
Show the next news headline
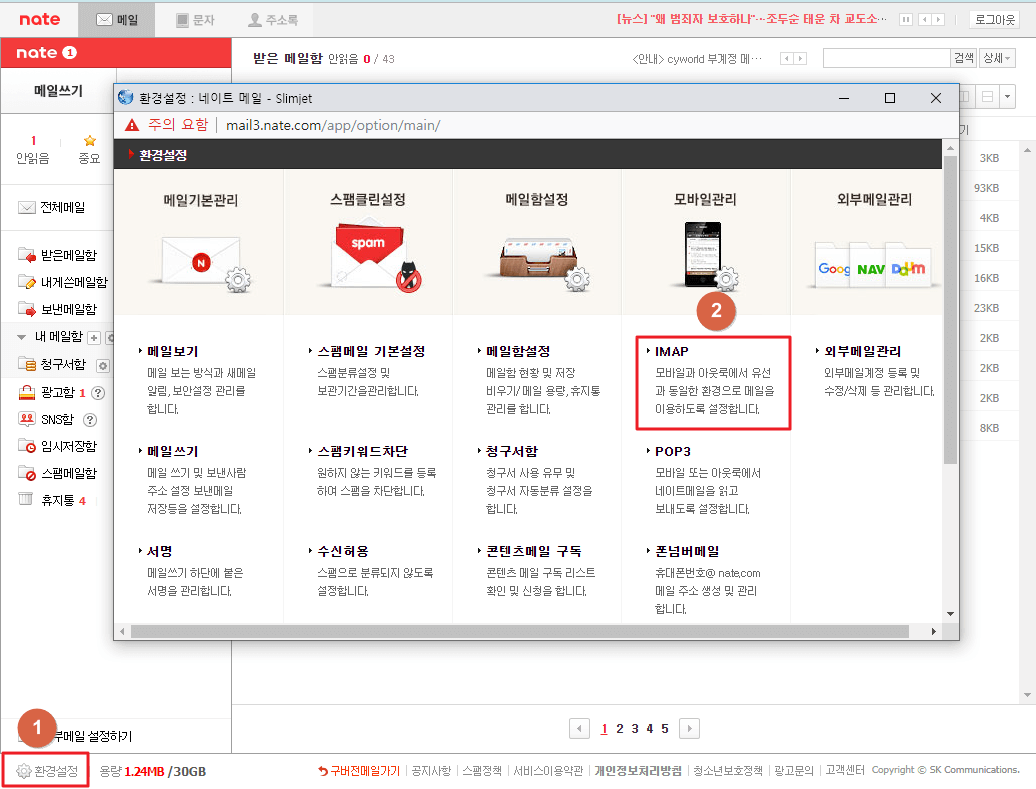pyautogui.click(x=938, y=20)
